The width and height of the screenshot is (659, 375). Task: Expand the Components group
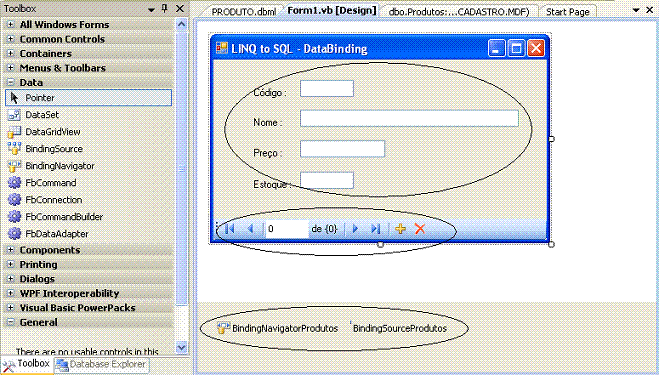click(x=11, y=250)
